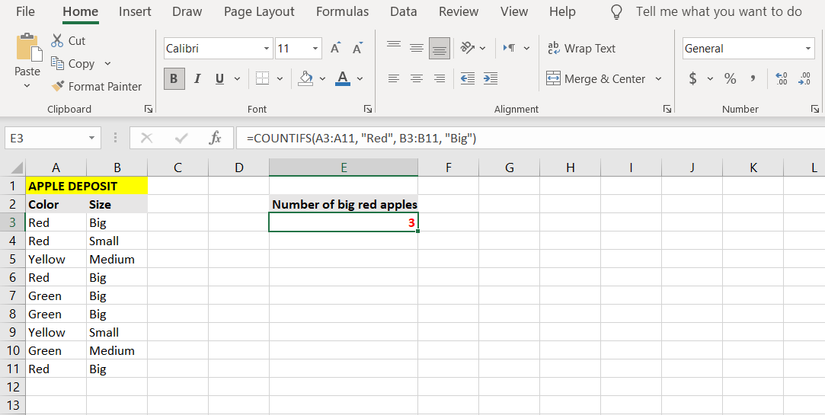Center text horizontally
825x415 pixels.
click(417, 79)
